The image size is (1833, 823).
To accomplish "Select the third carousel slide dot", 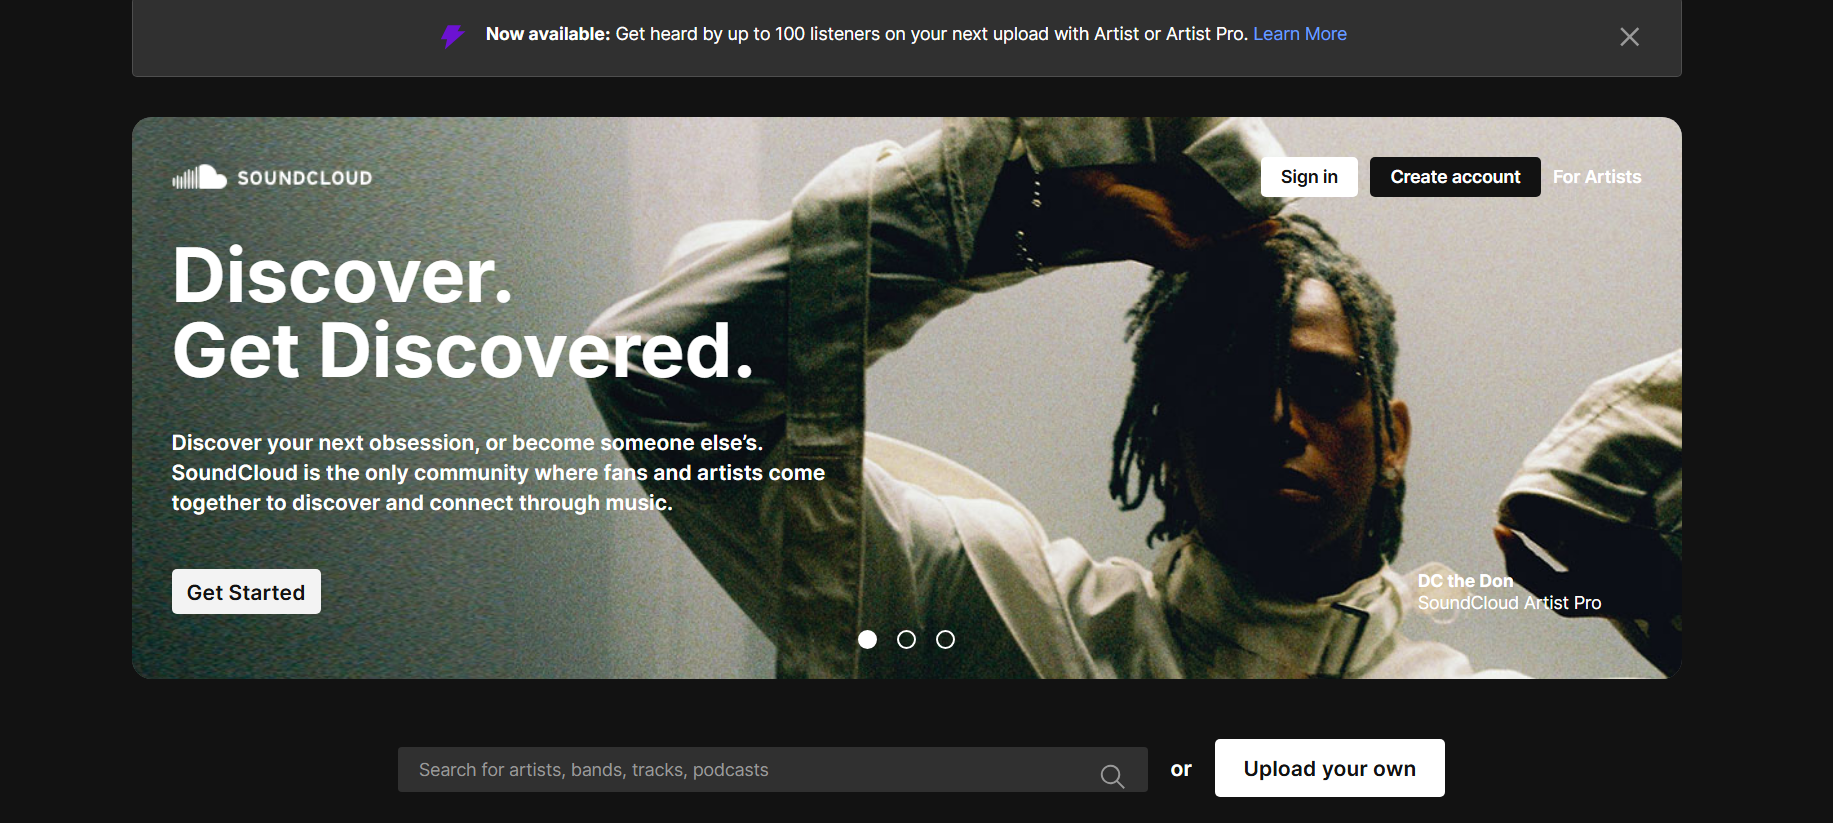I will (x=945, y=639).
